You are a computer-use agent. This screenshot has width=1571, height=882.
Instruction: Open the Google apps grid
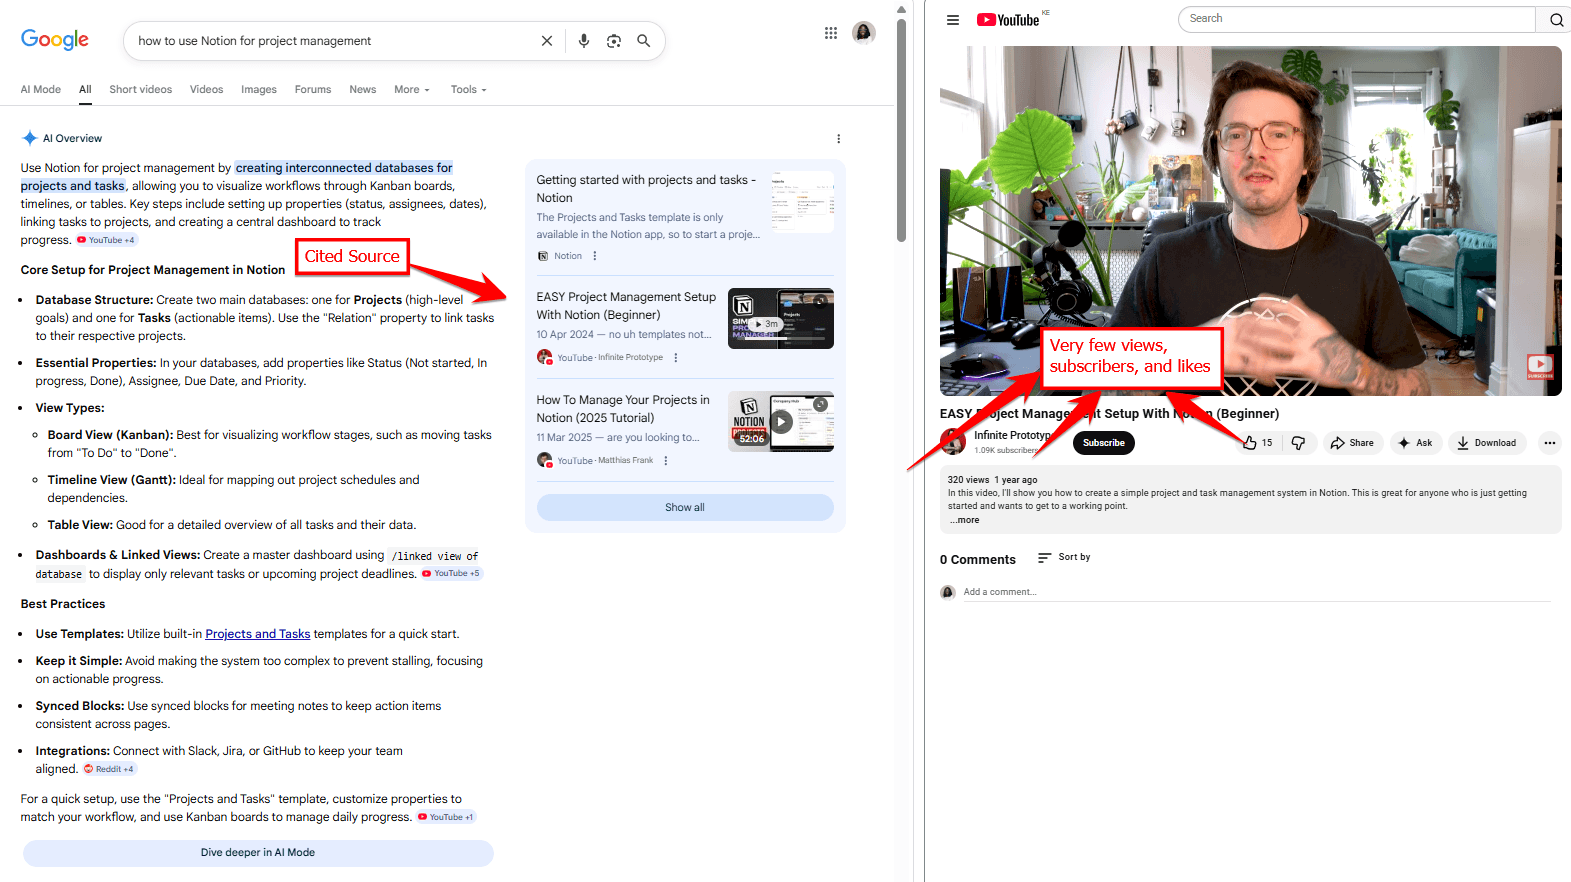830,33
